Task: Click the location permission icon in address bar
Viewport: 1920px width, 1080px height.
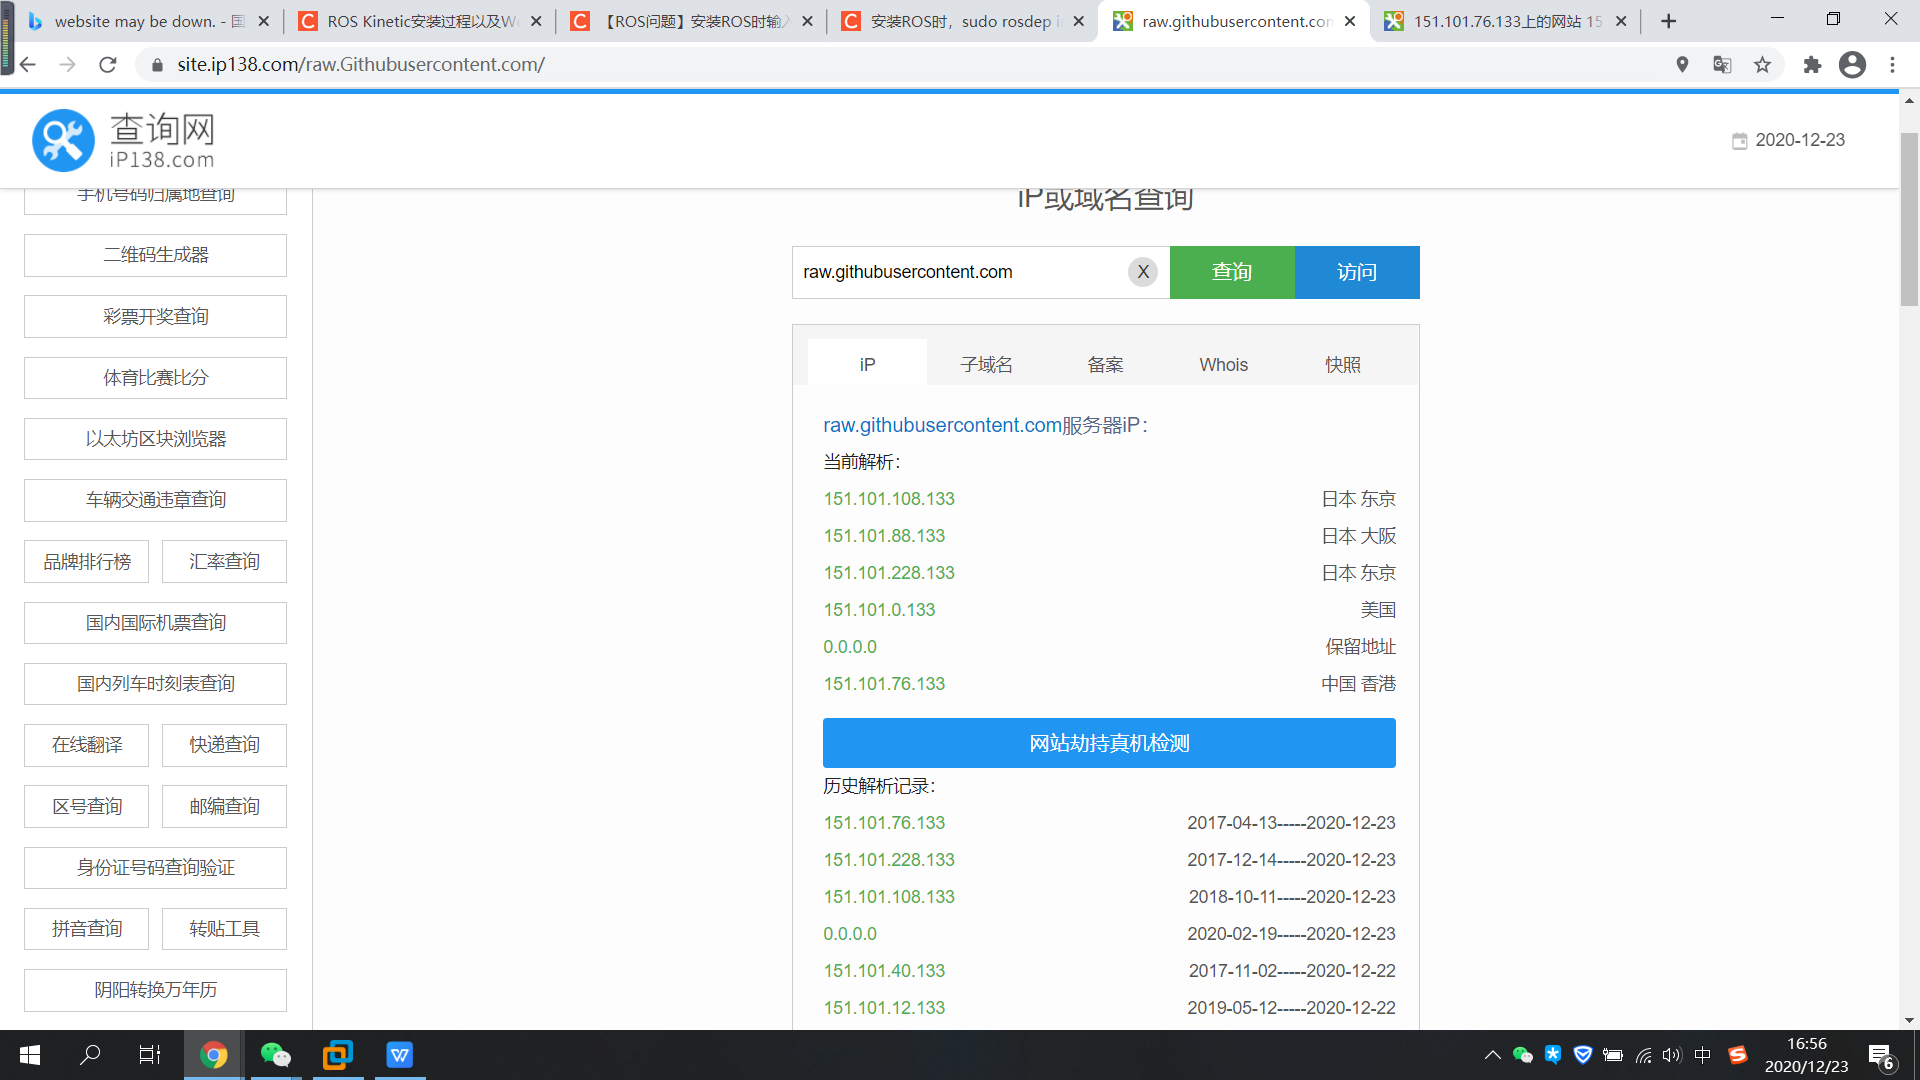Action: click(x=1682, y=65)
